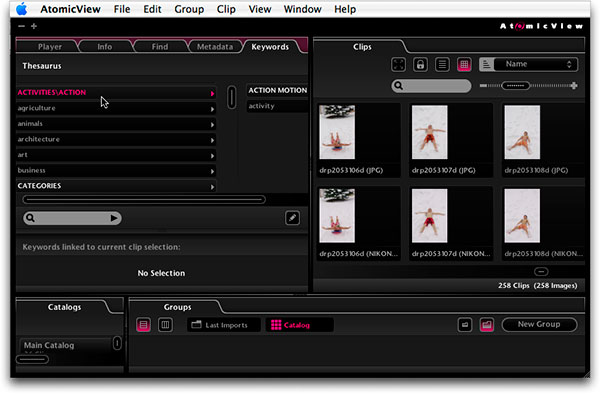
Task: Click the play arrow in thesaurus search
Action: [x=114, y=218]
